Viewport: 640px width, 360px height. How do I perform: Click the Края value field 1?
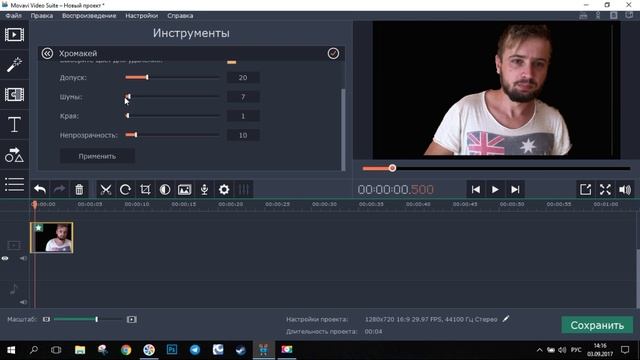[x=243, y=116]
